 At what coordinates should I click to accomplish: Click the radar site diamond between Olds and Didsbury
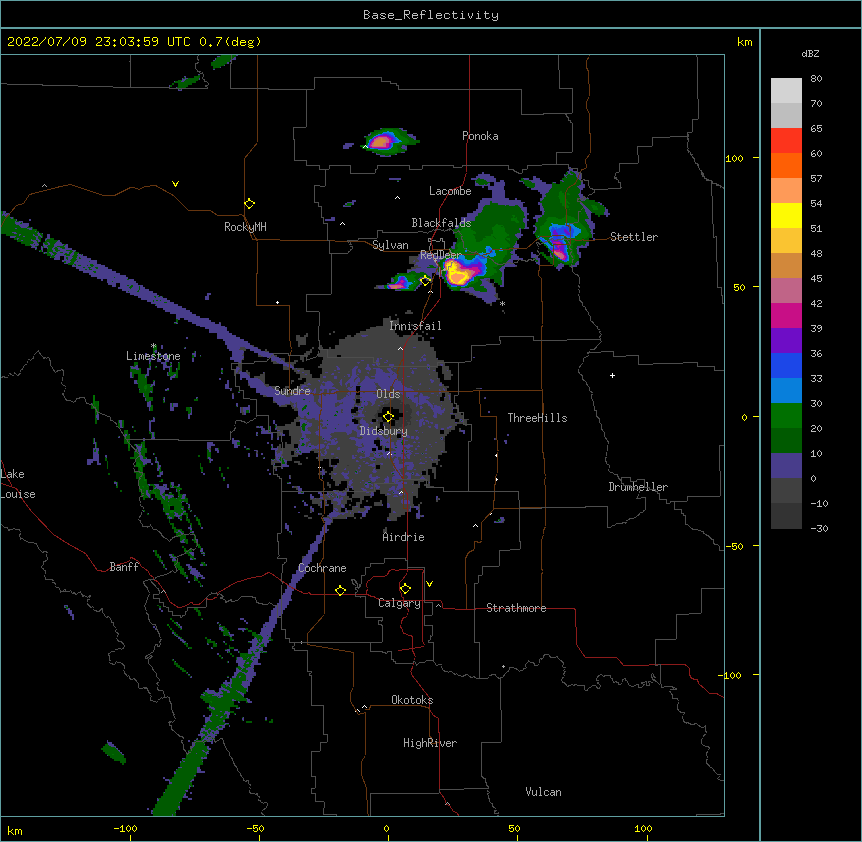pos(388,417)
